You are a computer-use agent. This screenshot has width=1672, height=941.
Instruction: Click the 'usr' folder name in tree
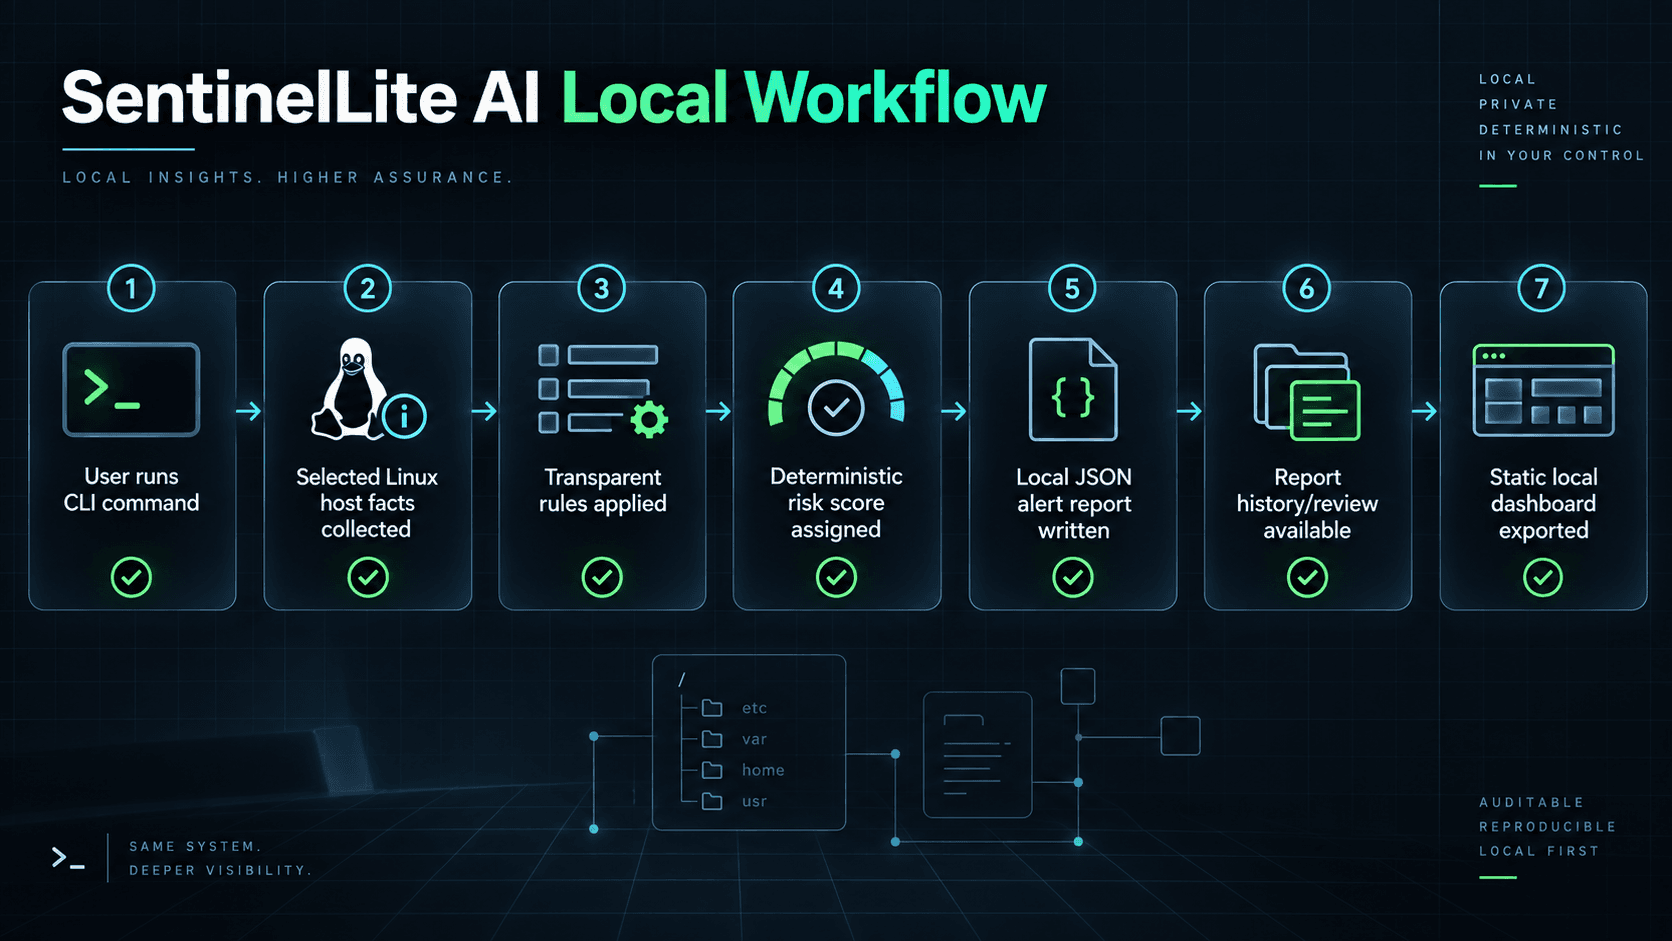click(x=754, y=802)
